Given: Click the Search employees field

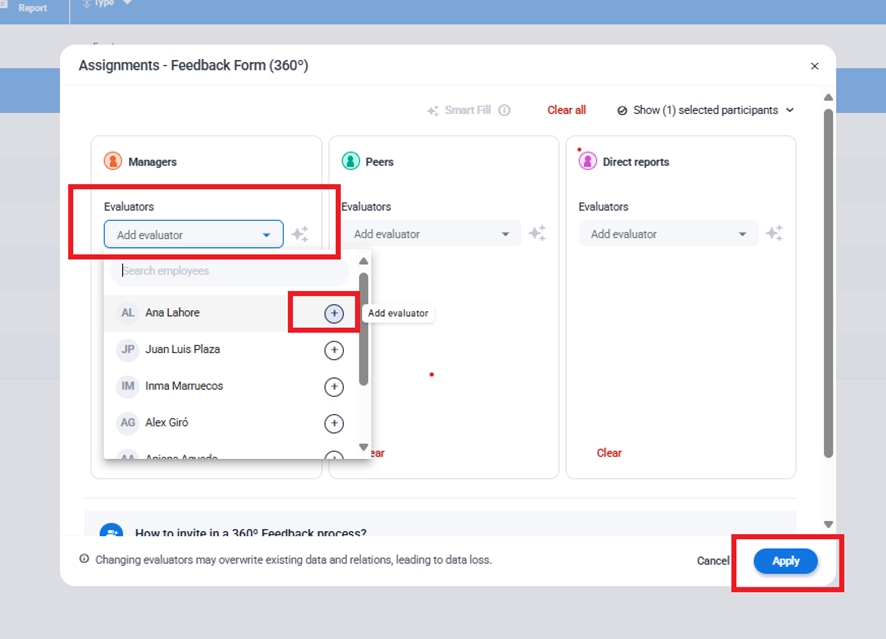Looking at the screenshot, I should (x=230, y=271).
